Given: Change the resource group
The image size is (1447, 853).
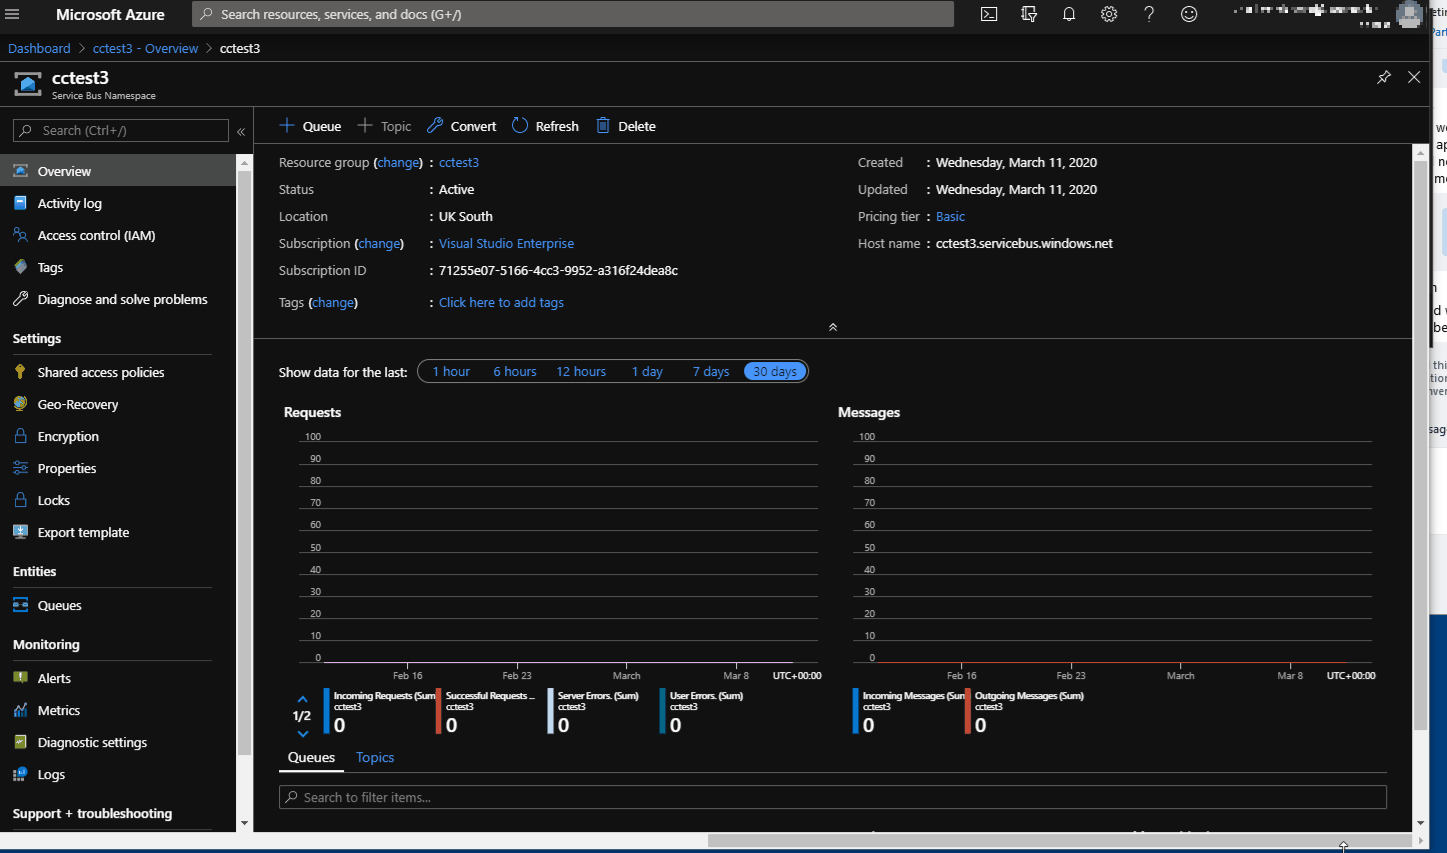Looking at the screenshot, I should (399, 162).
